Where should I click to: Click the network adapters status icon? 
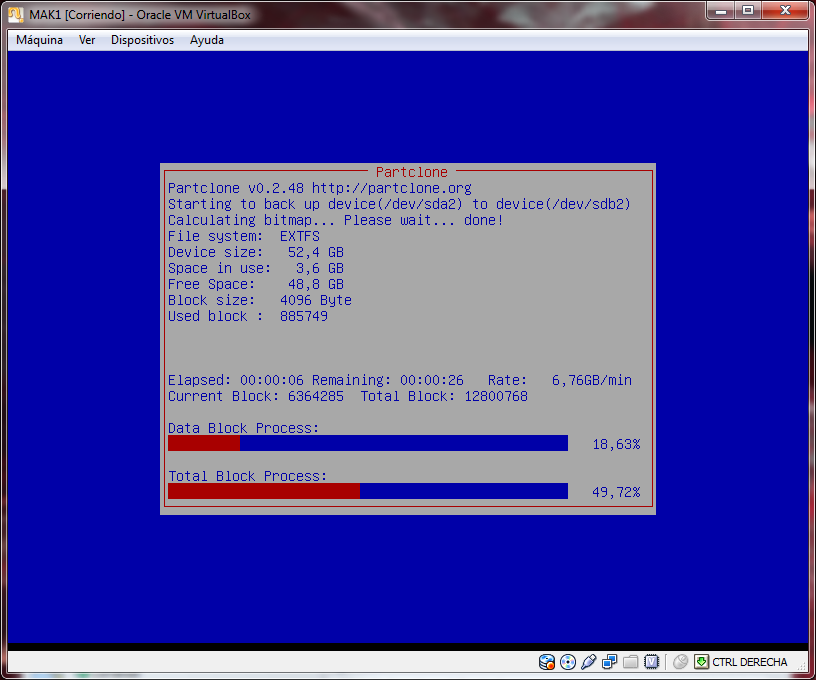point(609,662)
